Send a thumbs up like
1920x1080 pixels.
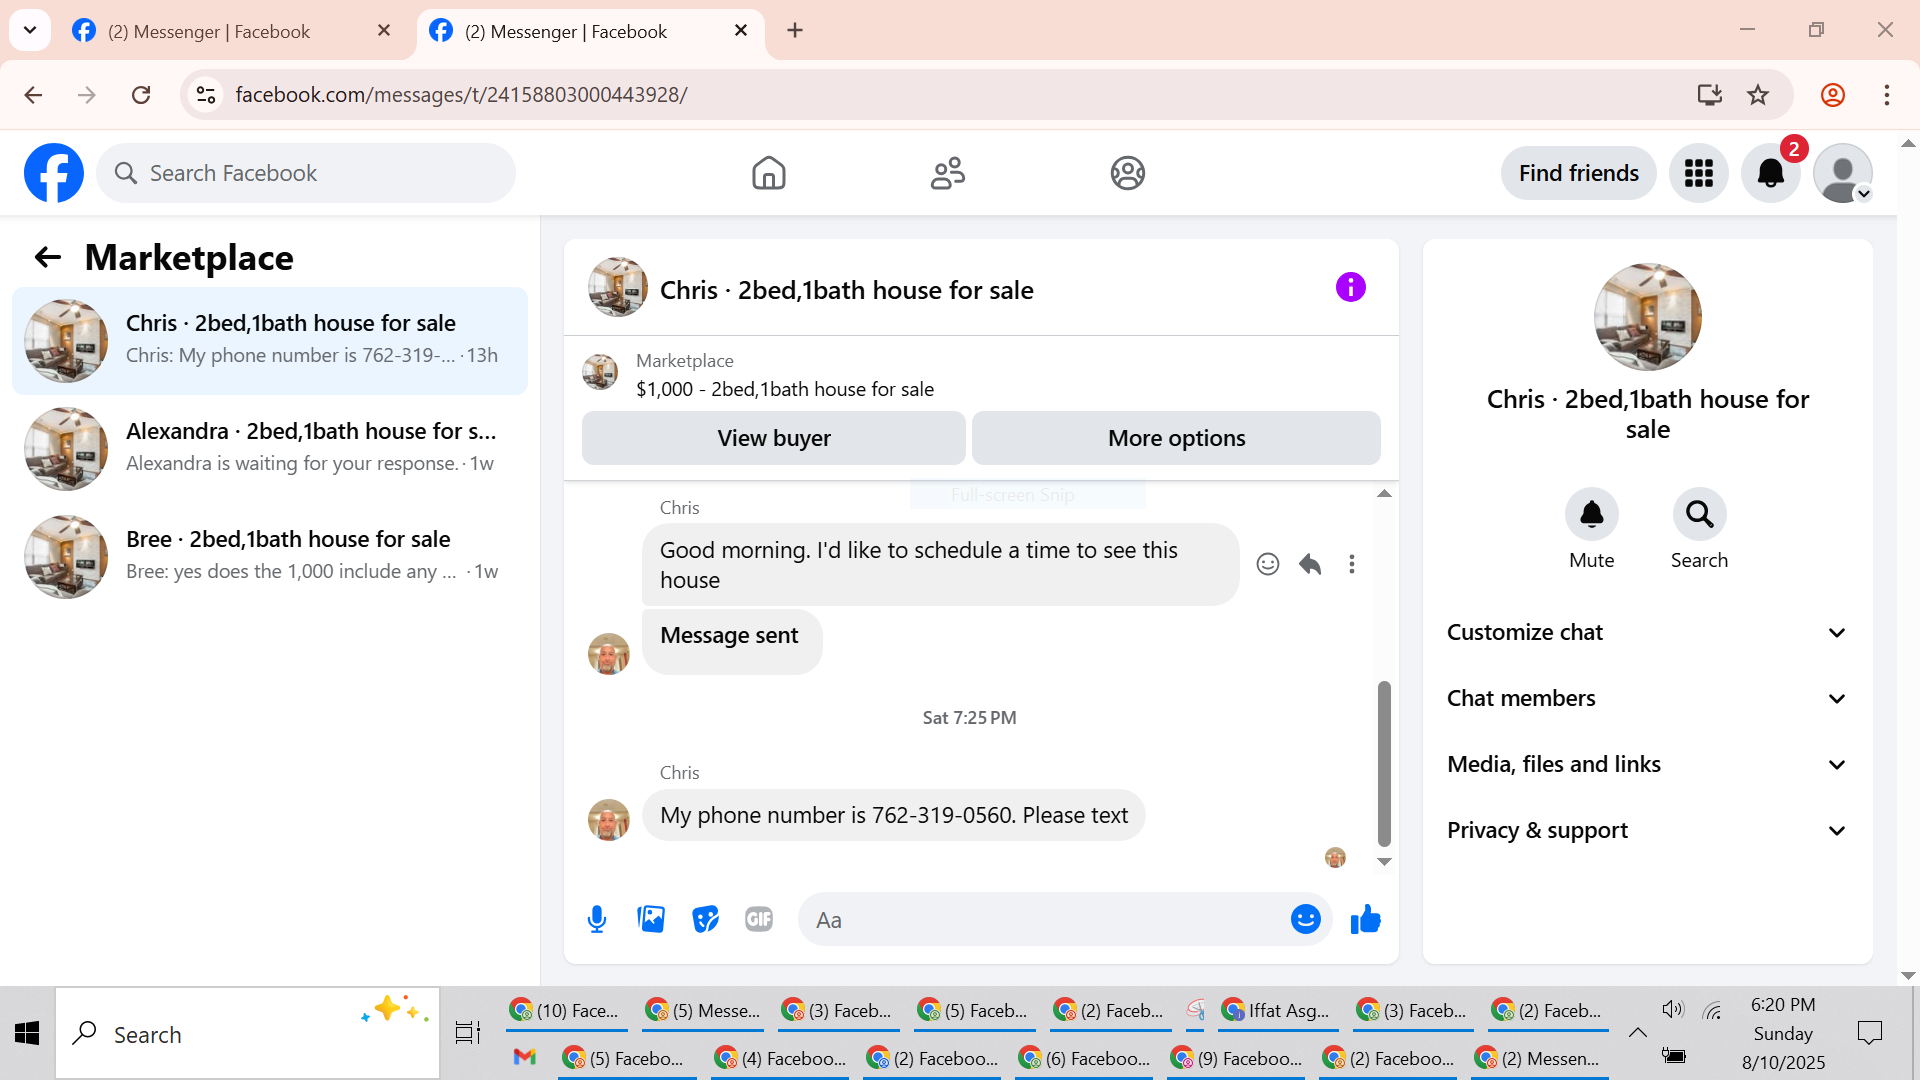pyautogui.click(x=1365, y=919)
